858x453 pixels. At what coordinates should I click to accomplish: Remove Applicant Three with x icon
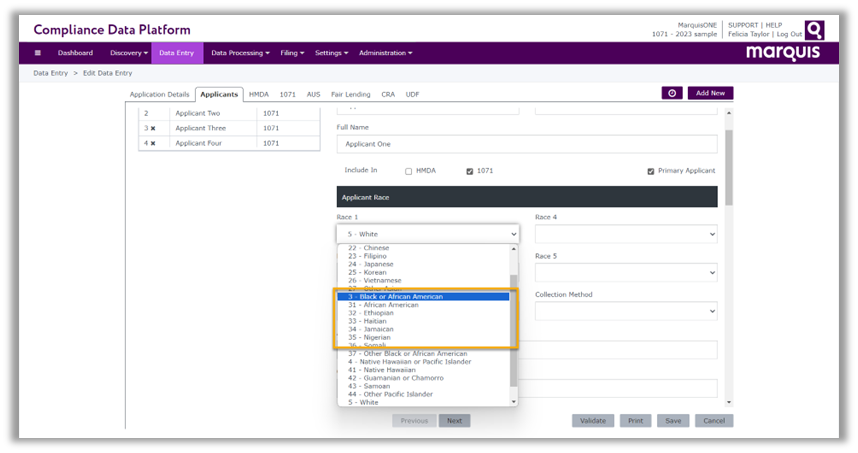[x=153, y=128]
